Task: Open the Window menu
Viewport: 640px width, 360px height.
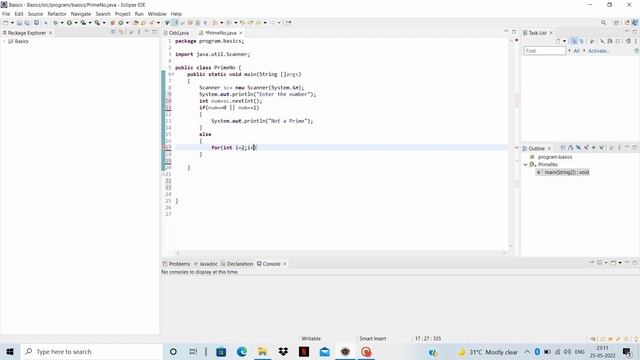Action: (x=157, y=14)
